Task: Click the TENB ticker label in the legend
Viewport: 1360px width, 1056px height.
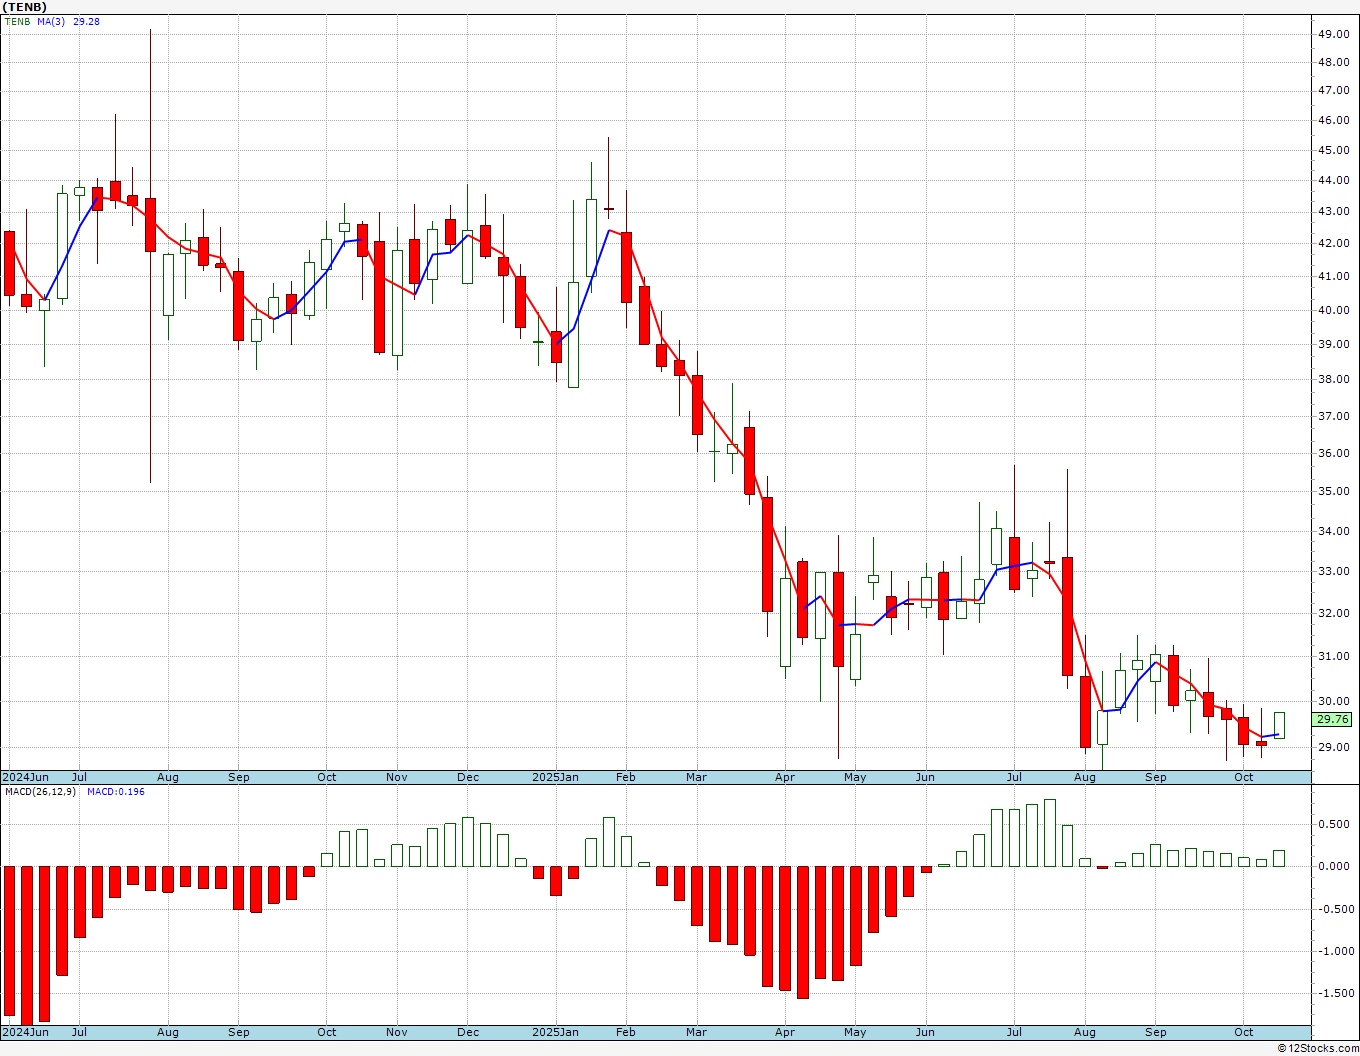Action: click(x=17, y=21)
